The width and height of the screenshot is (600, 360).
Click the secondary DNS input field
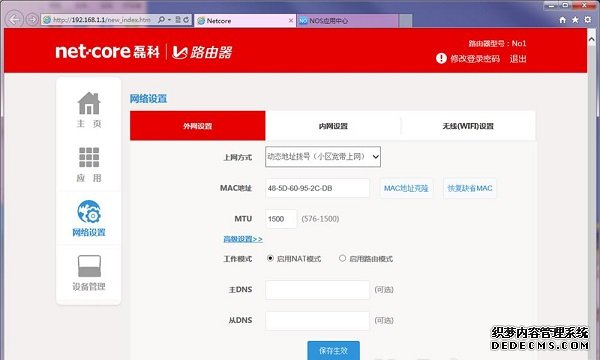pyautogui.click(x=318, y=321)
